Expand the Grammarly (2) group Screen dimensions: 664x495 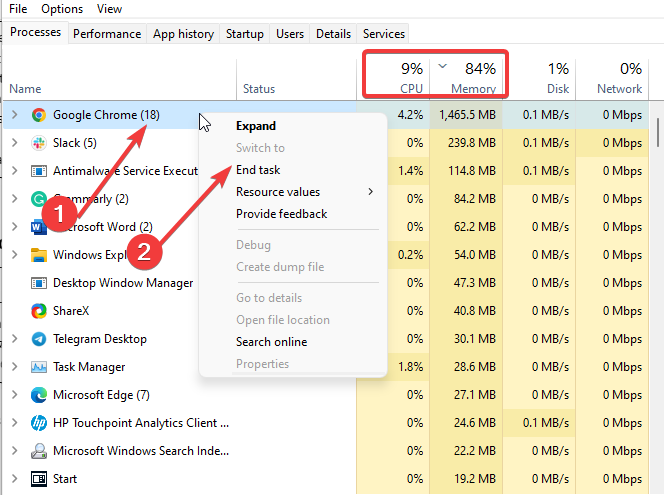(x=14, y=199)
